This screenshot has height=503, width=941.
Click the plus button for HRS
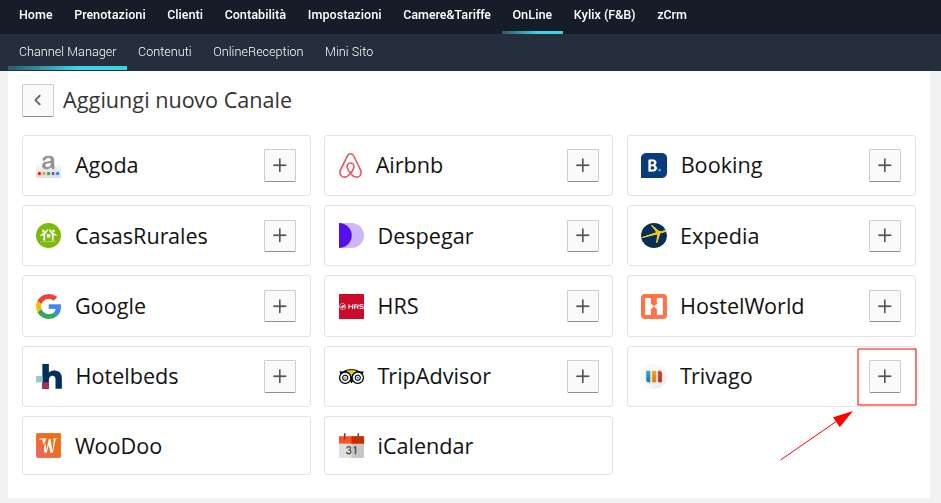tap(582, 306)
